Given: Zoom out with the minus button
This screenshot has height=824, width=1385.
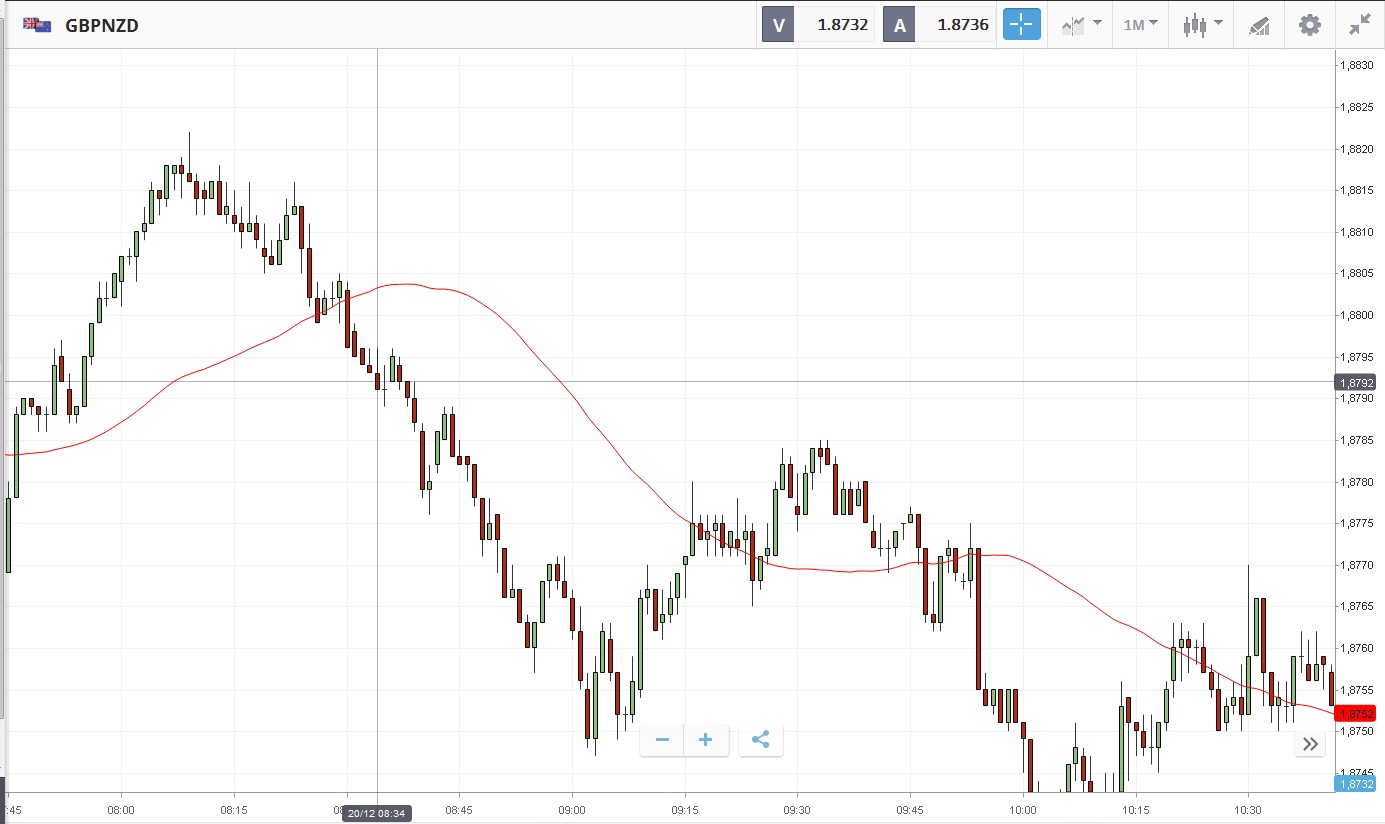Looking at the screenshot, I should pyautogui.click(x=662, y=740).
